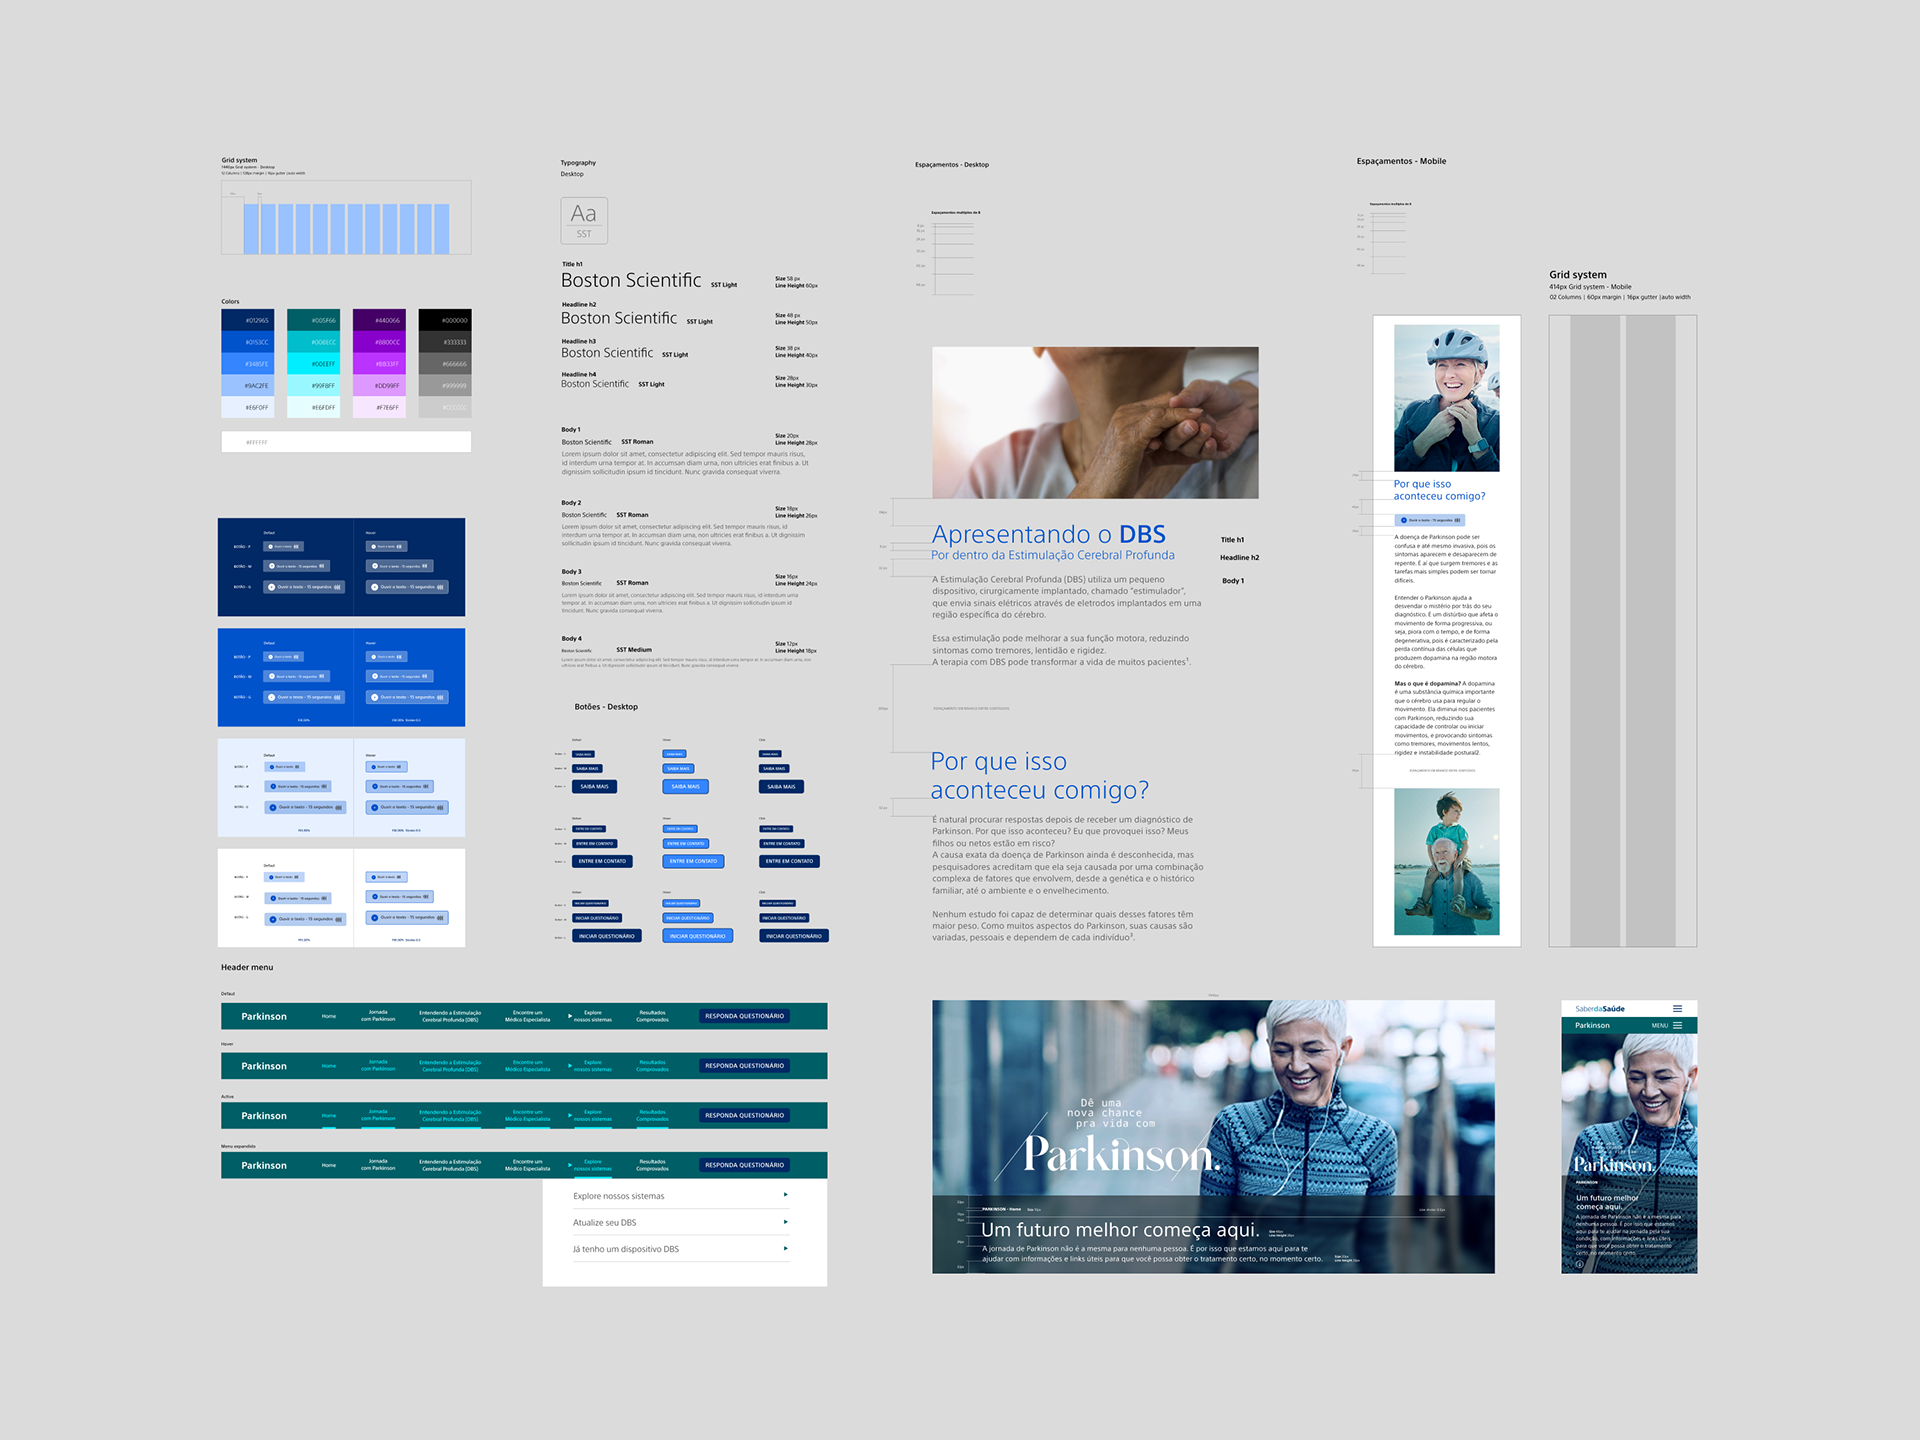Image resolution: width=1920 pixels, height=1440 pixels.
Task: Choose Jornada com Parkinson in the Active header
Action: tap(378, 1115)
